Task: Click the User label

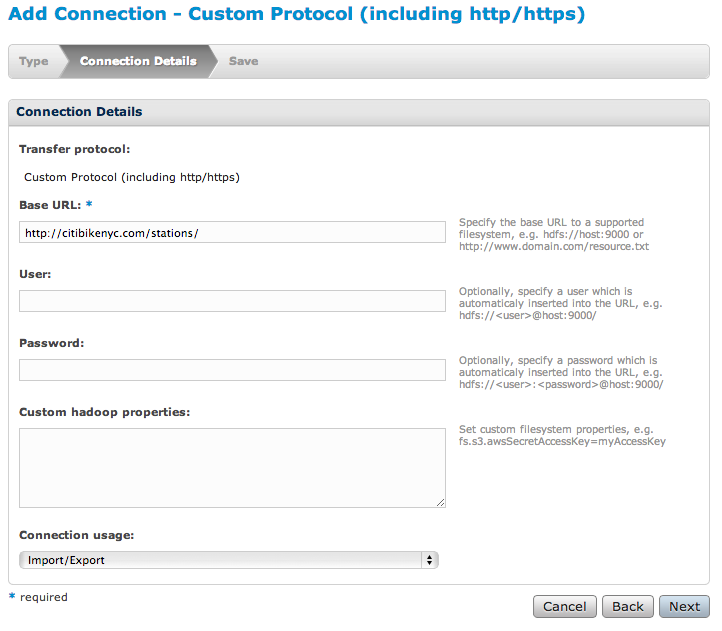Action: click(35, 273)
